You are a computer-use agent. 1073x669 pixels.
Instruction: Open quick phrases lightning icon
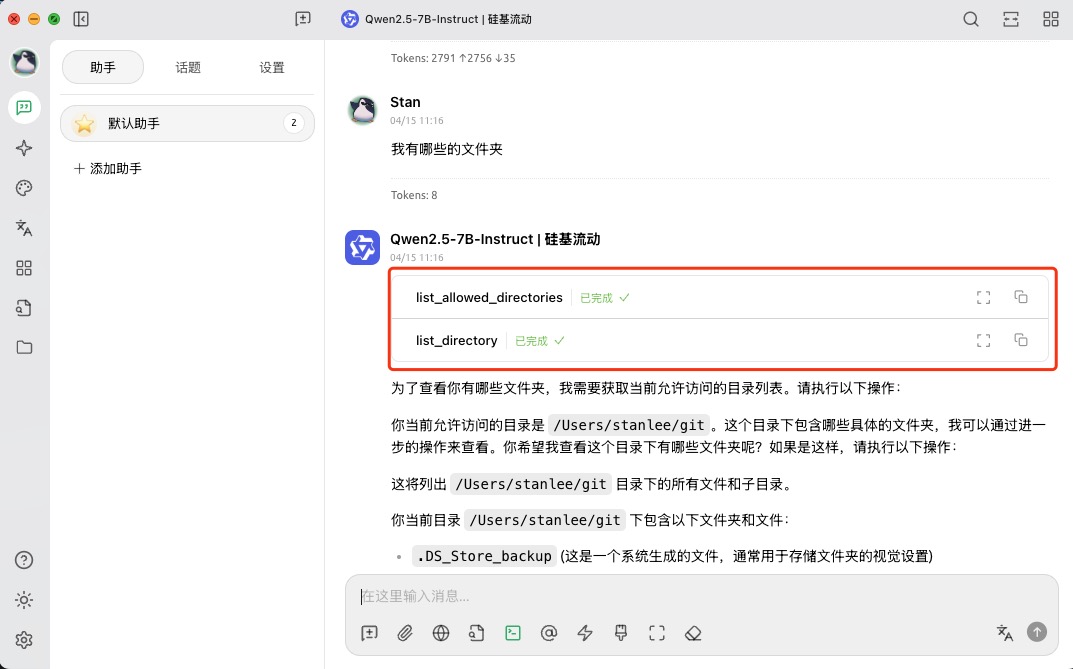coord(584,633)
